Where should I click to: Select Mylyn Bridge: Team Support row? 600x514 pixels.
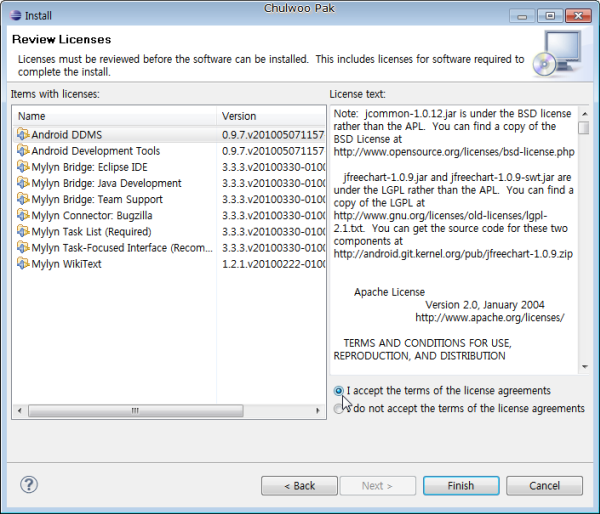click(x=169, y=199)
